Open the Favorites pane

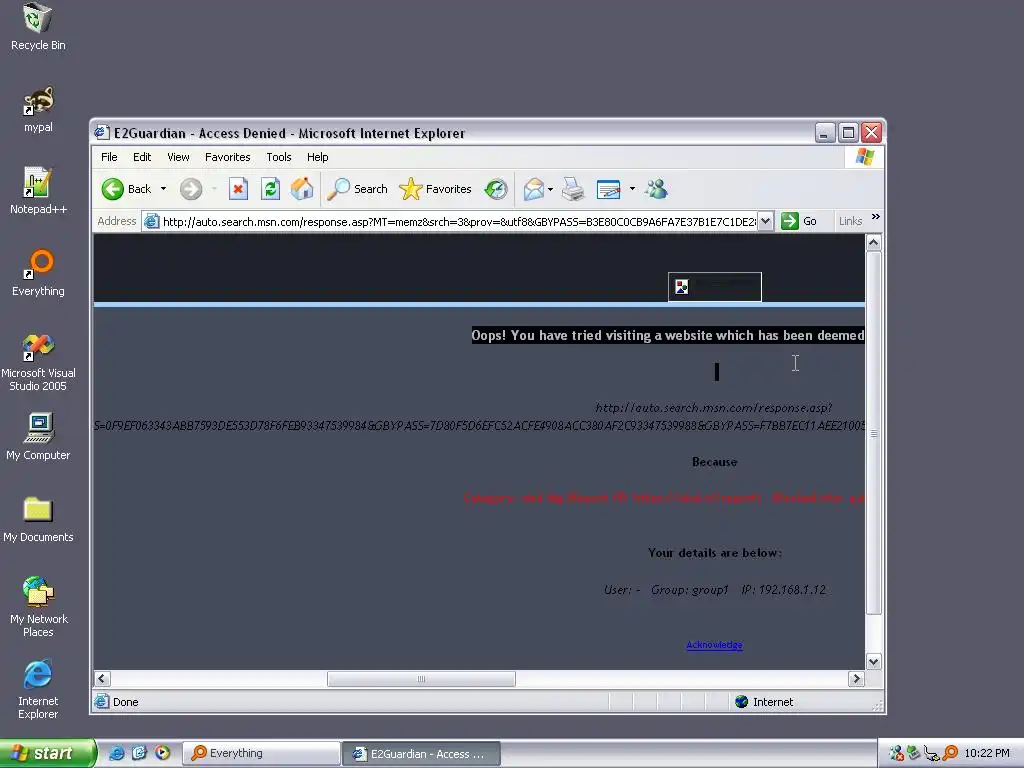click(x=436, y=189)
